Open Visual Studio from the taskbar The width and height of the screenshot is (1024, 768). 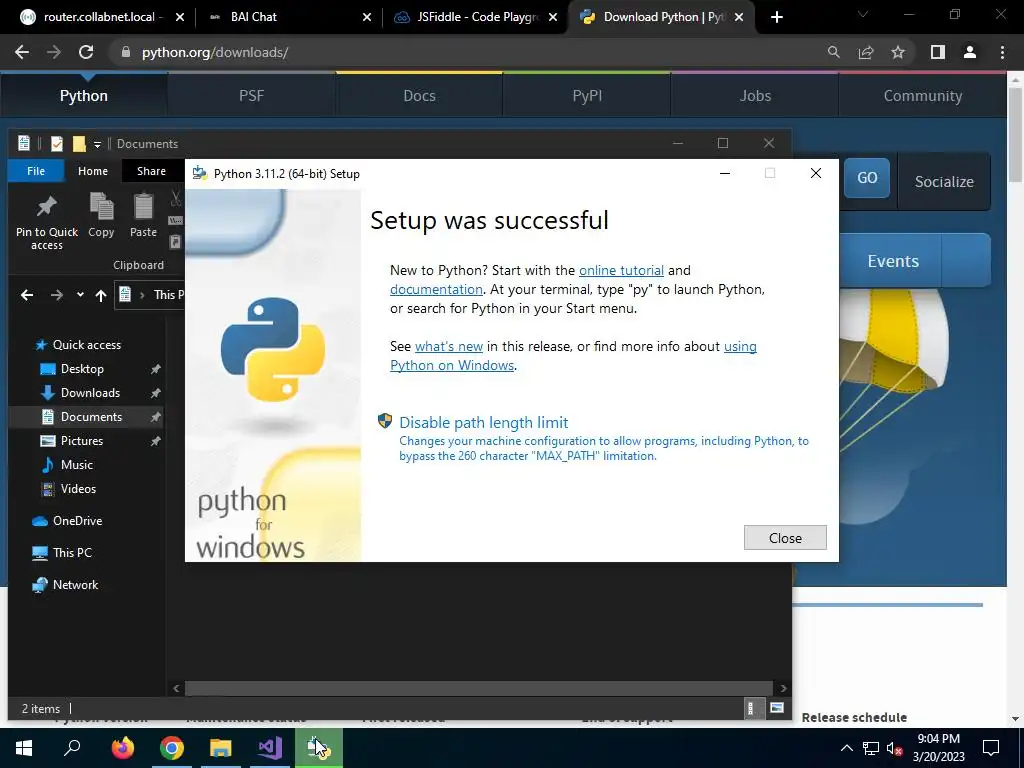pos(269,748)
